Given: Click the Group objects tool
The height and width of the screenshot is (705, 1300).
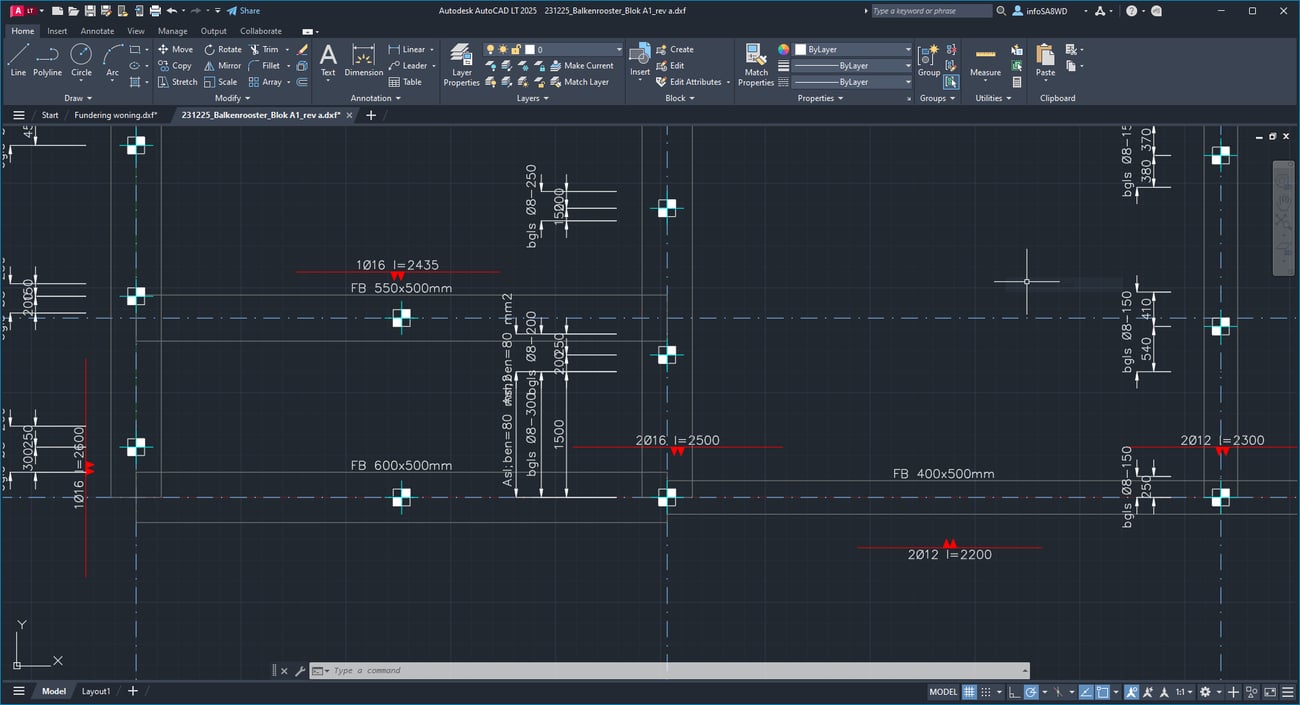Looking at the screenshot, I should pyautogui.click(x=929, y=60).
